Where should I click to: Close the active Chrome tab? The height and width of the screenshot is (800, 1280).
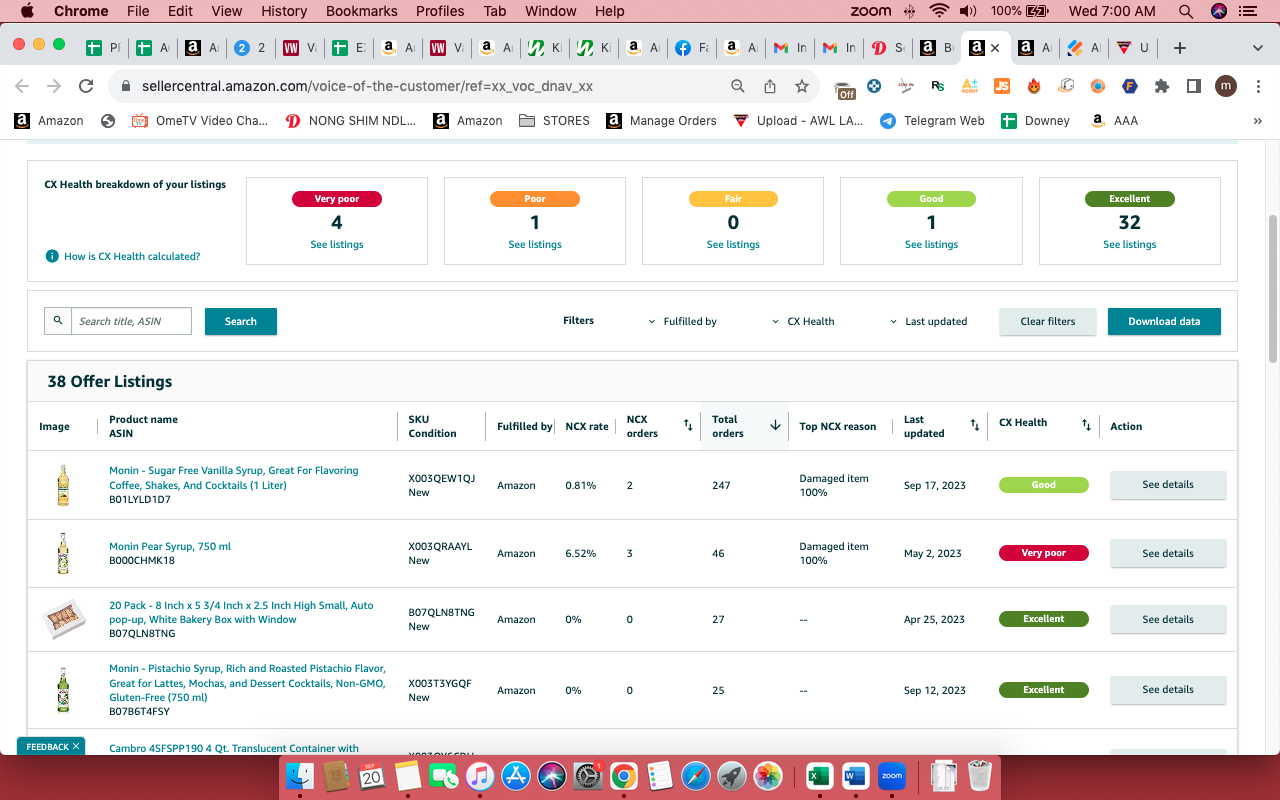[x=995, y=48]
